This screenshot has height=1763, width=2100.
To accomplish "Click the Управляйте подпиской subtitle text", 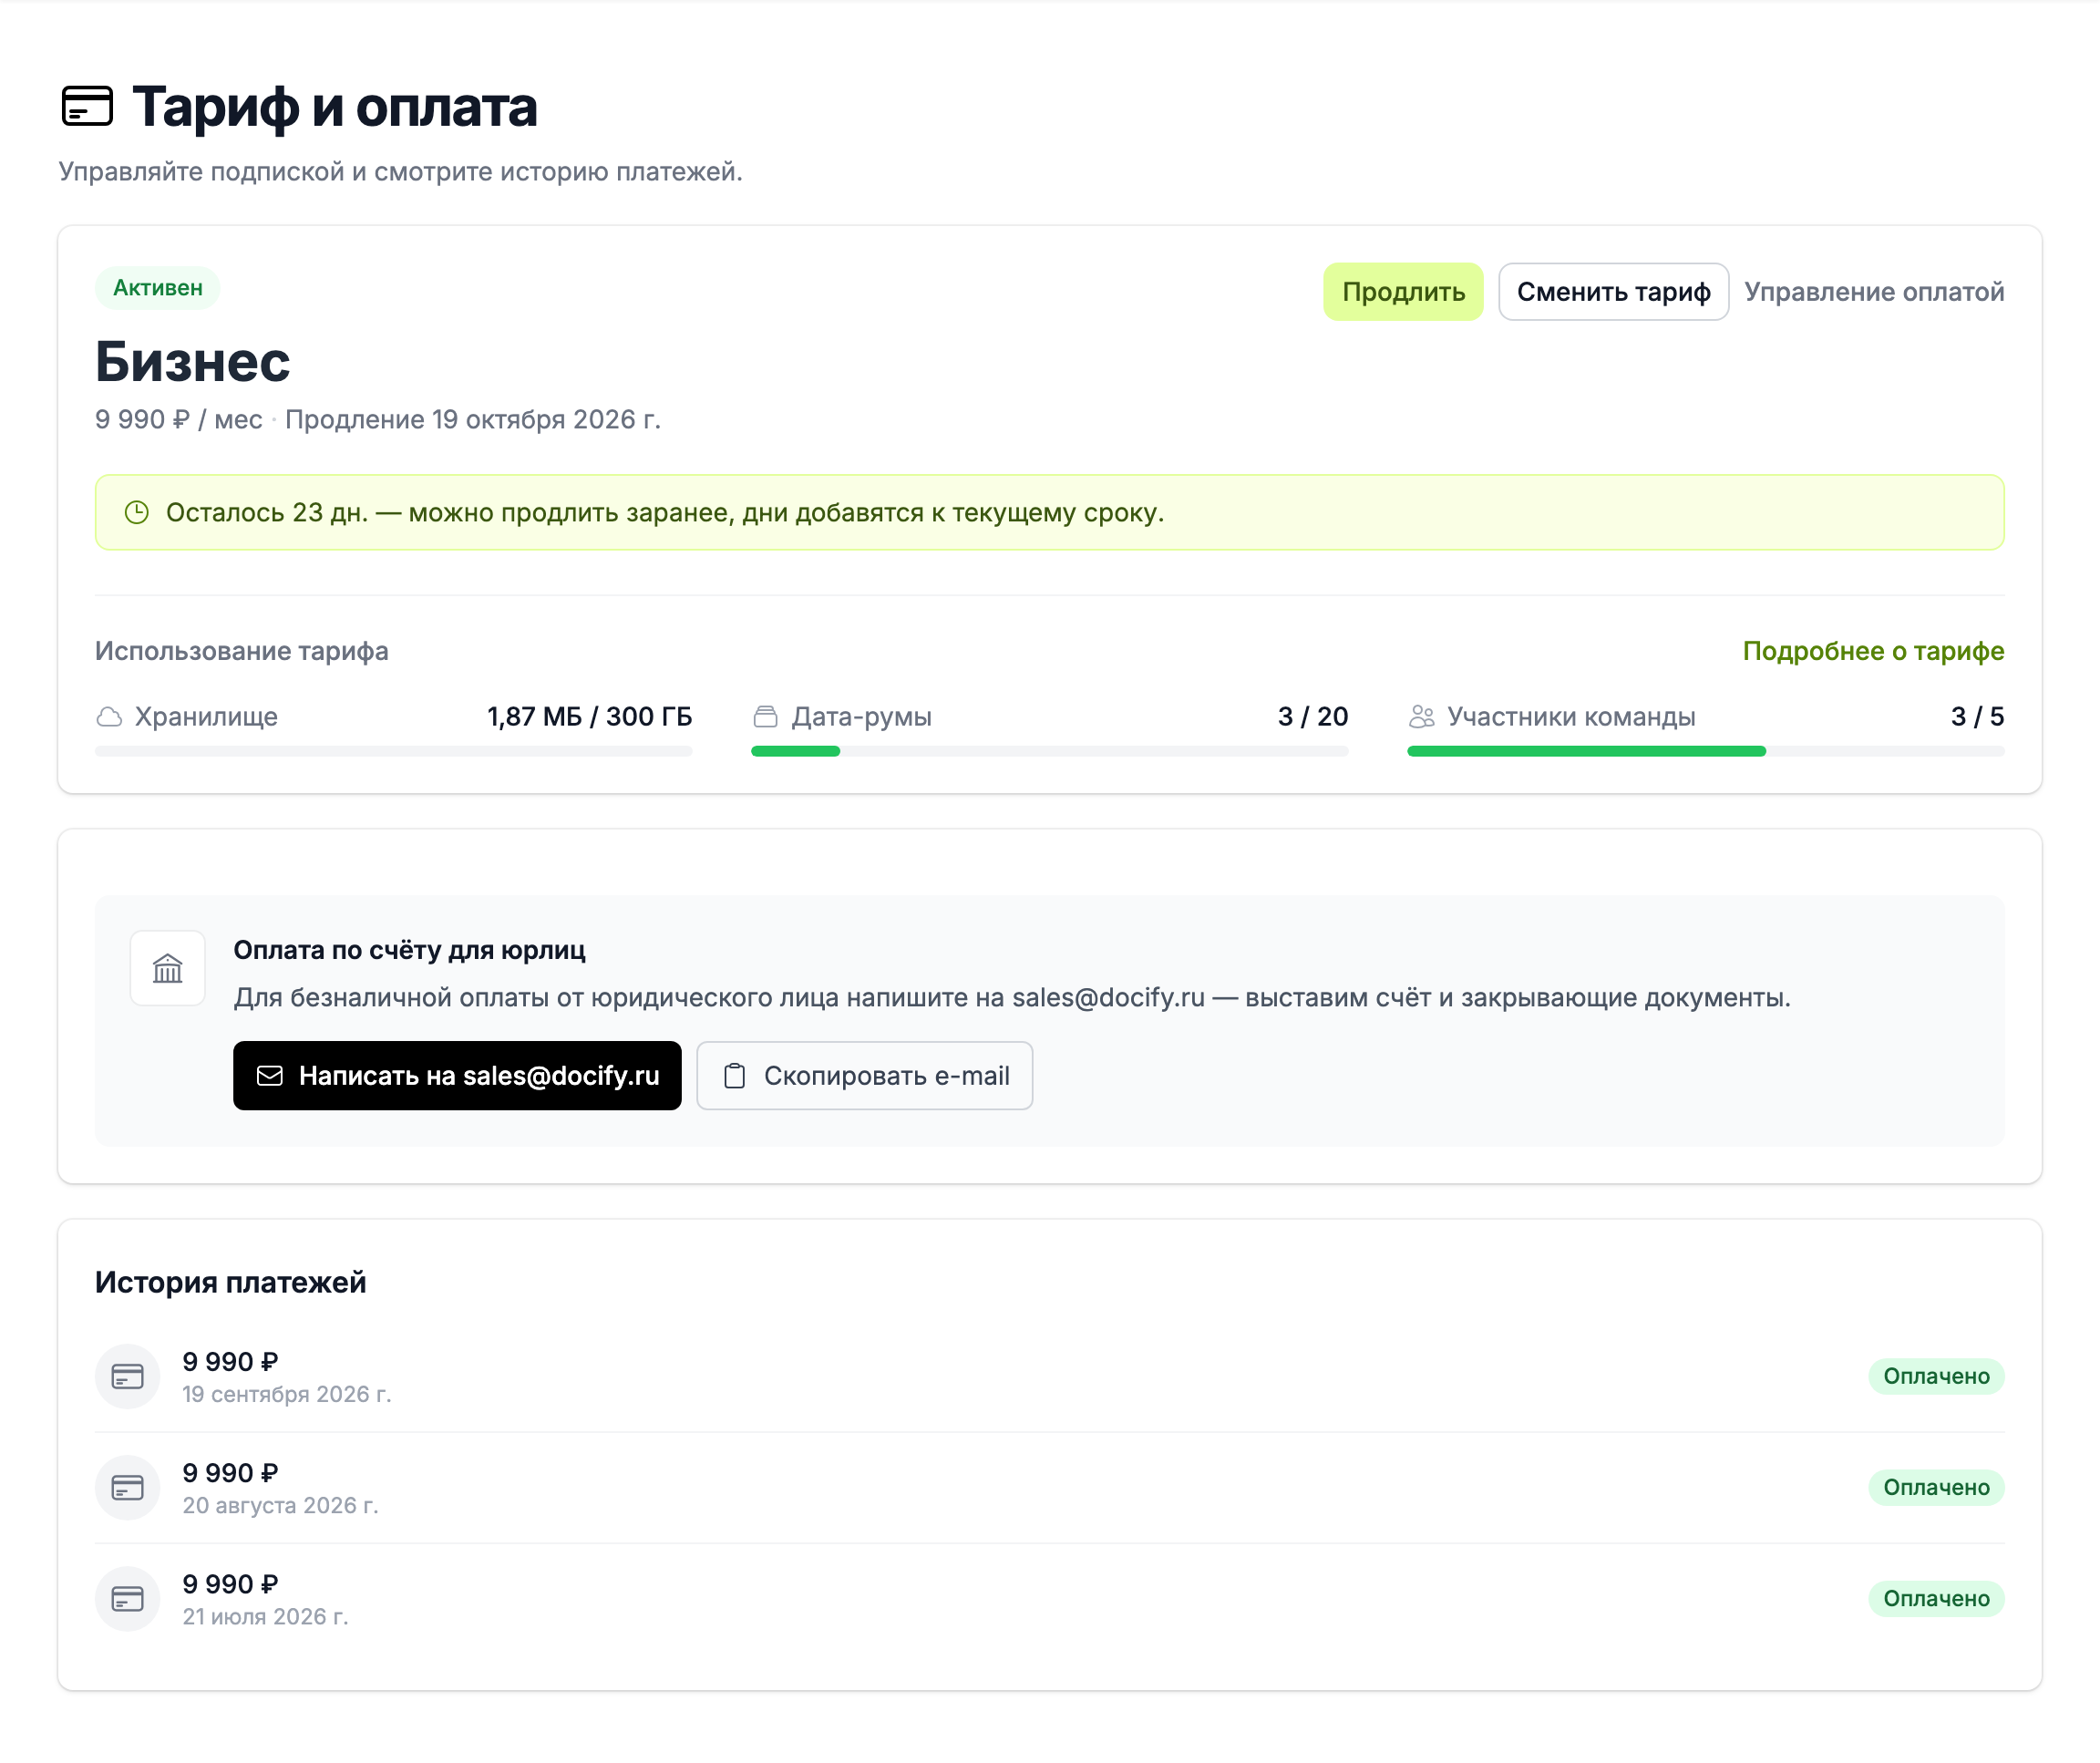I will (401, 172).
